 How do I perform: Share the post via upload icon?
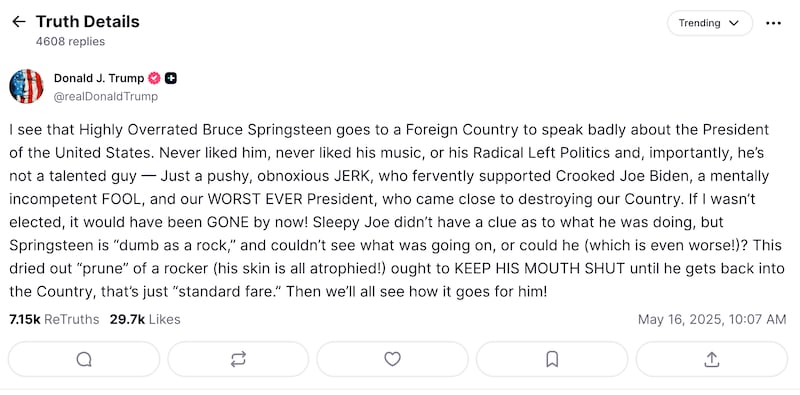[x=711, y=359]
